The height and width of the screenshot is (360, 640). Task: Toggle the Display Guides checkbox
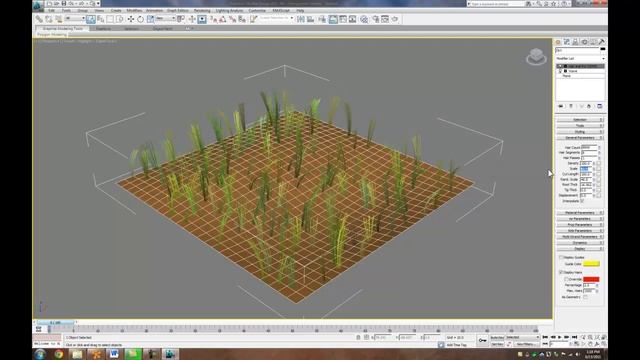tap(561, 257)
